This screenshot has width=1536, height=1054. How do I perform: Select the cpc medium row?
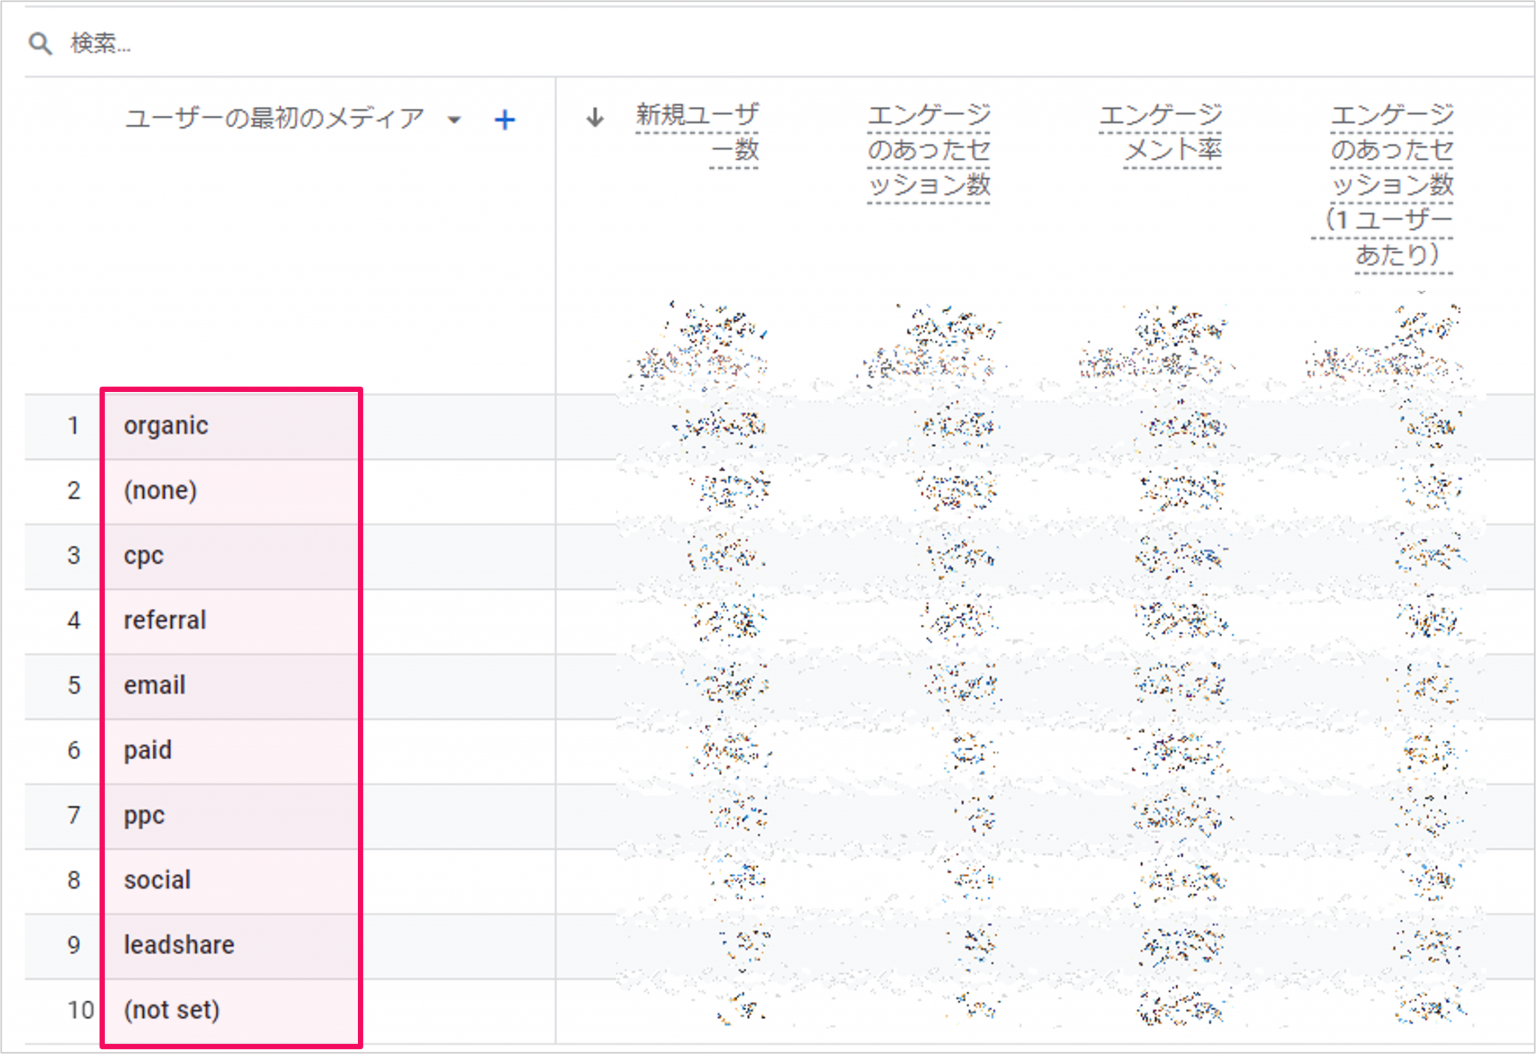point(144,556)
